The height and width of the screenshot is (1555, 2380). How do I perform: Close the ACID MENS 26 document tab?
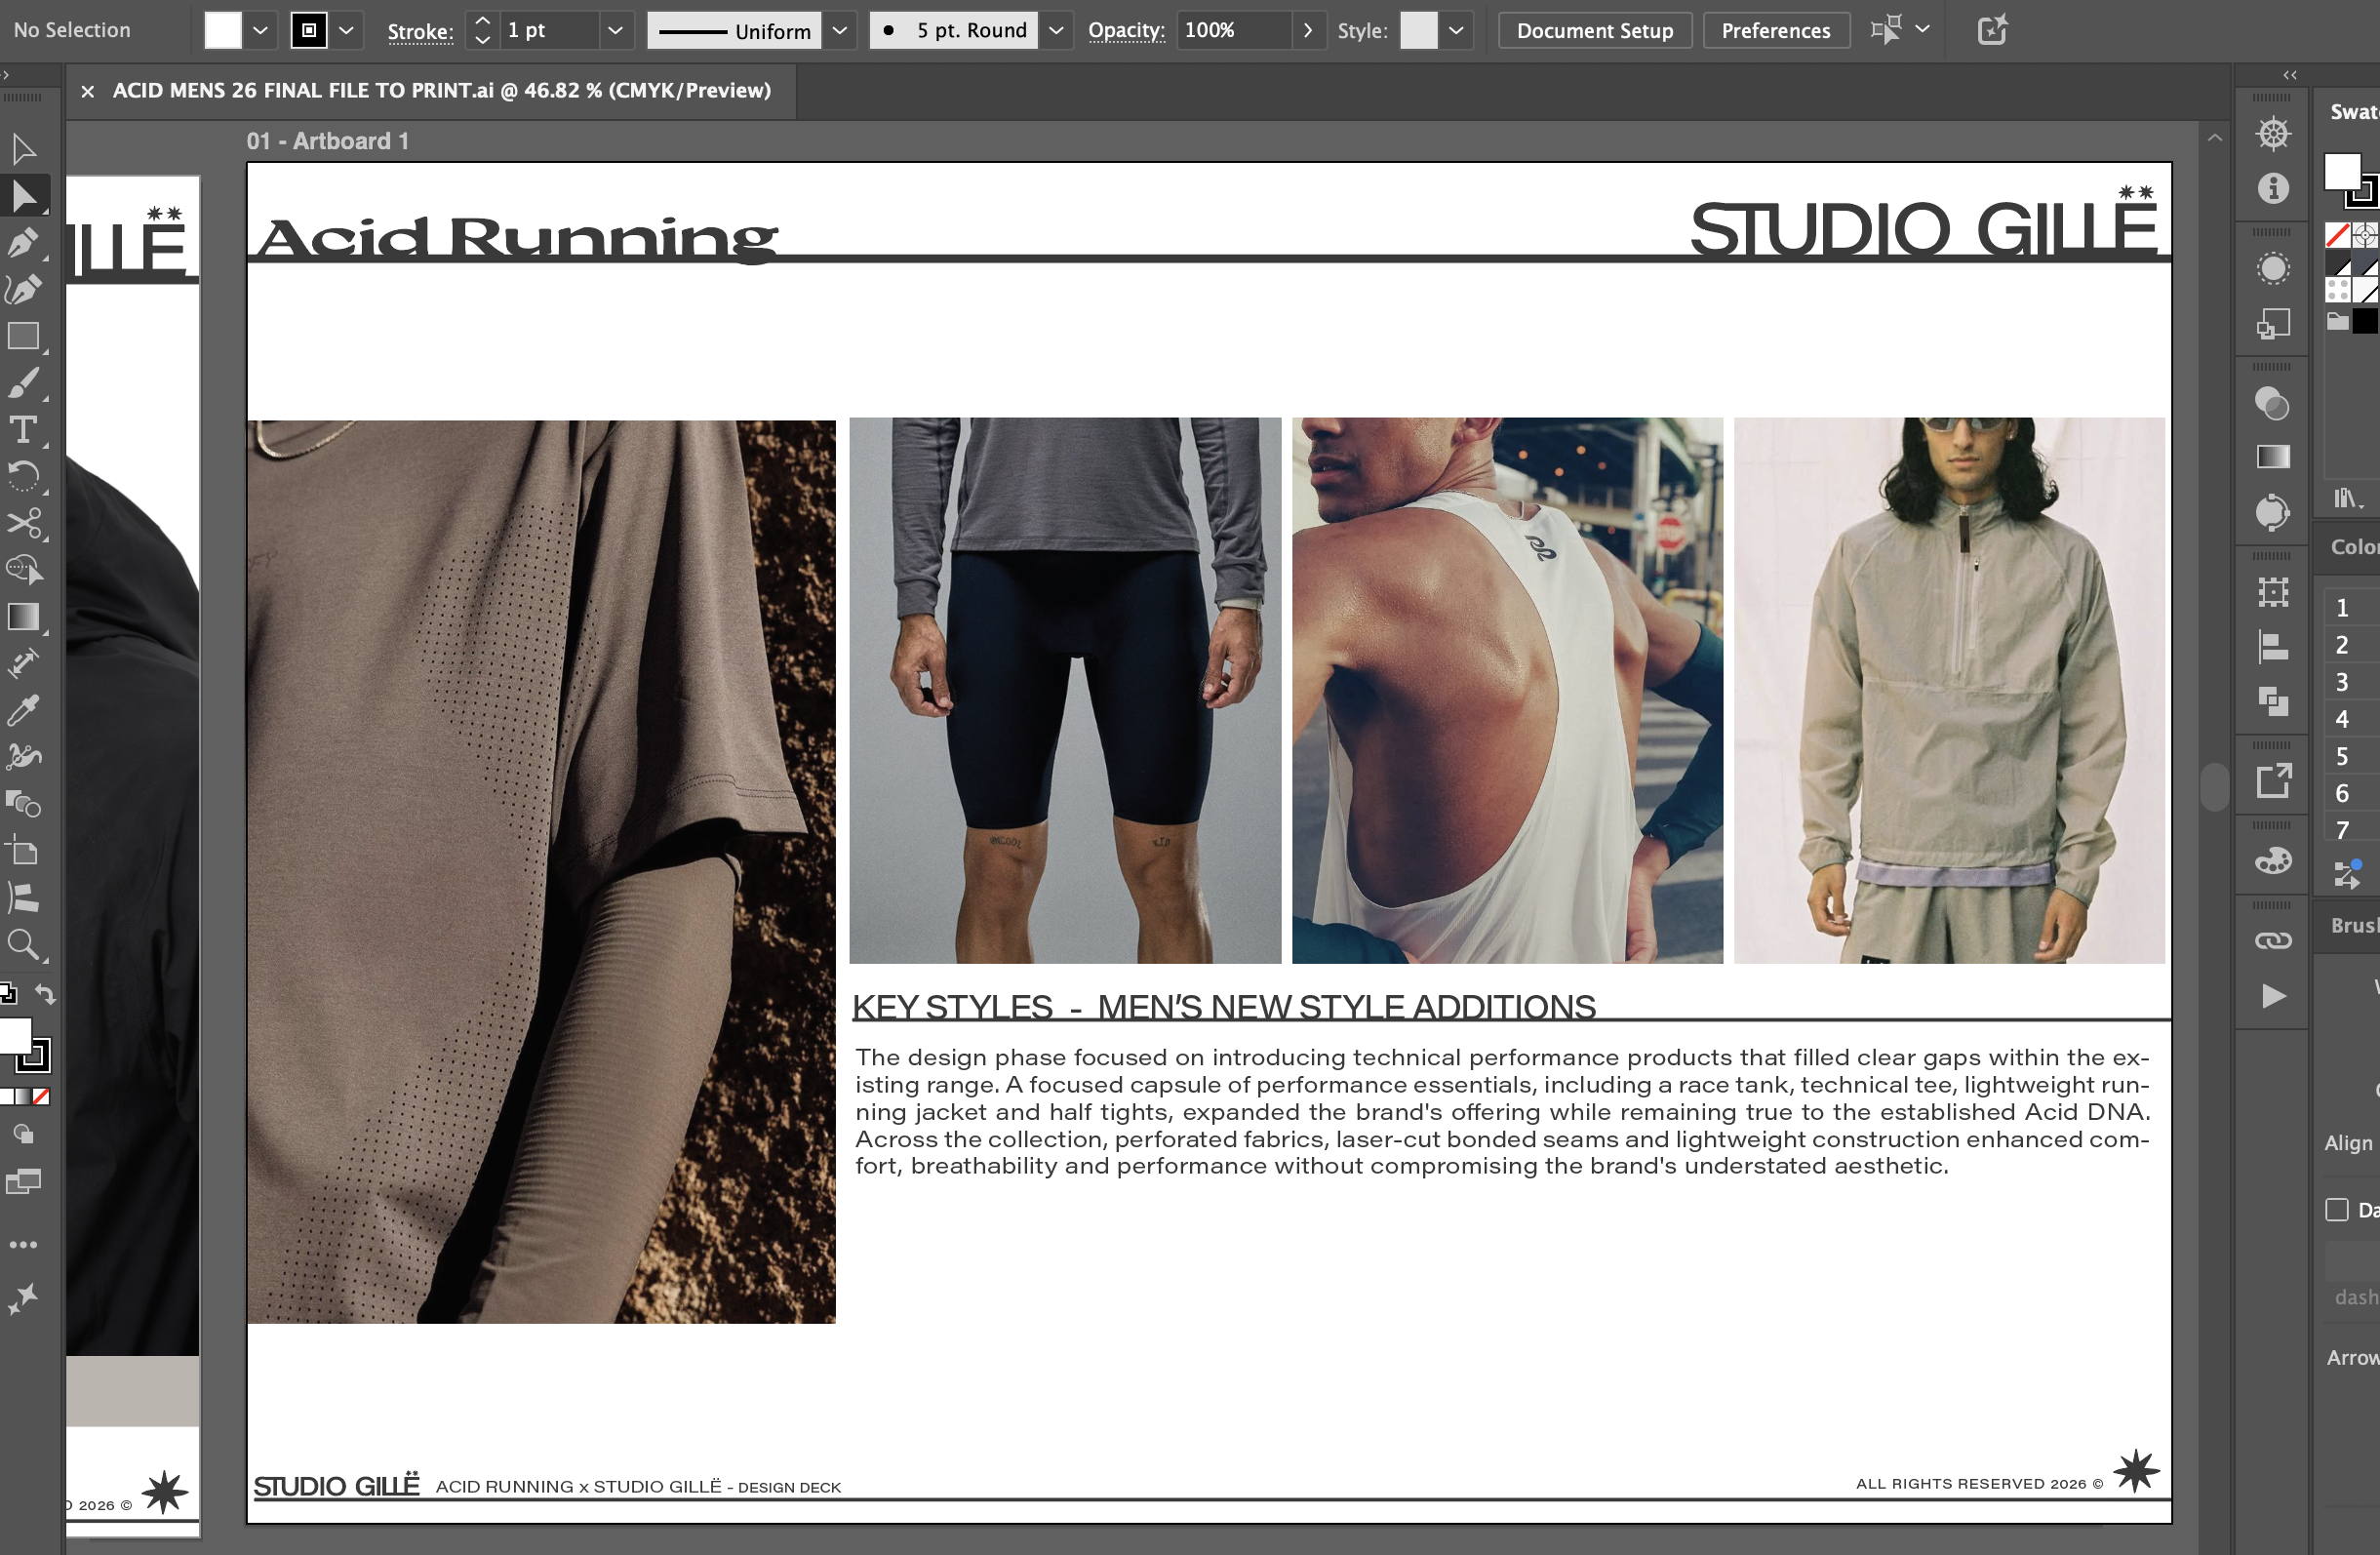[x=88, y=91]
